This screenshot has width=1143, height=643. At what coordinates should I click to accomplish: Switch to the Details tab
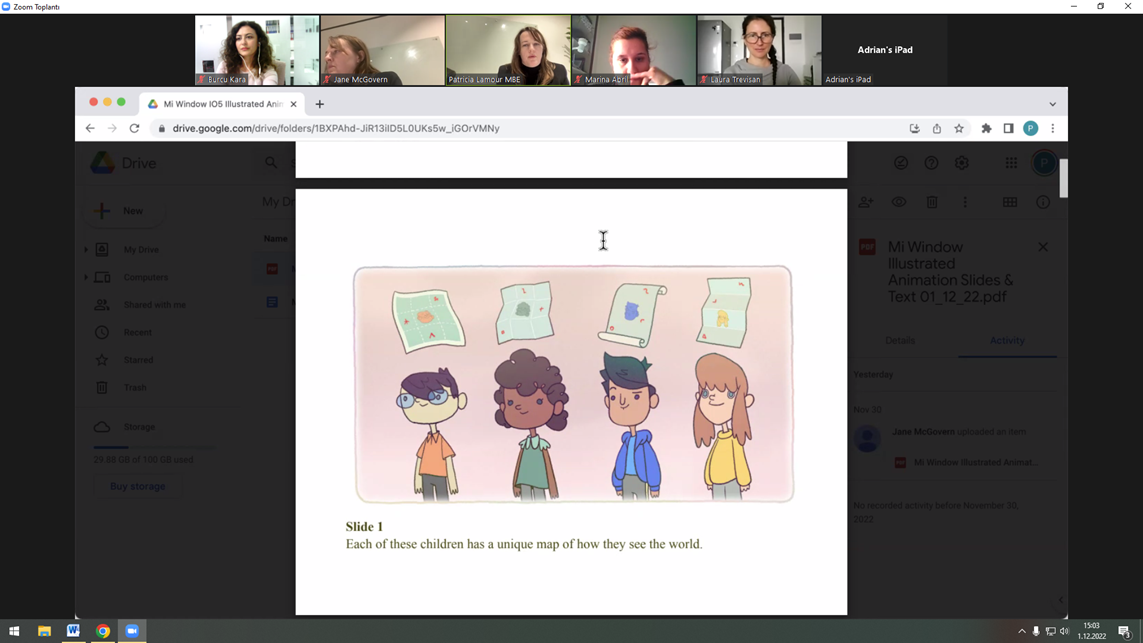click(x=900, y=341)
